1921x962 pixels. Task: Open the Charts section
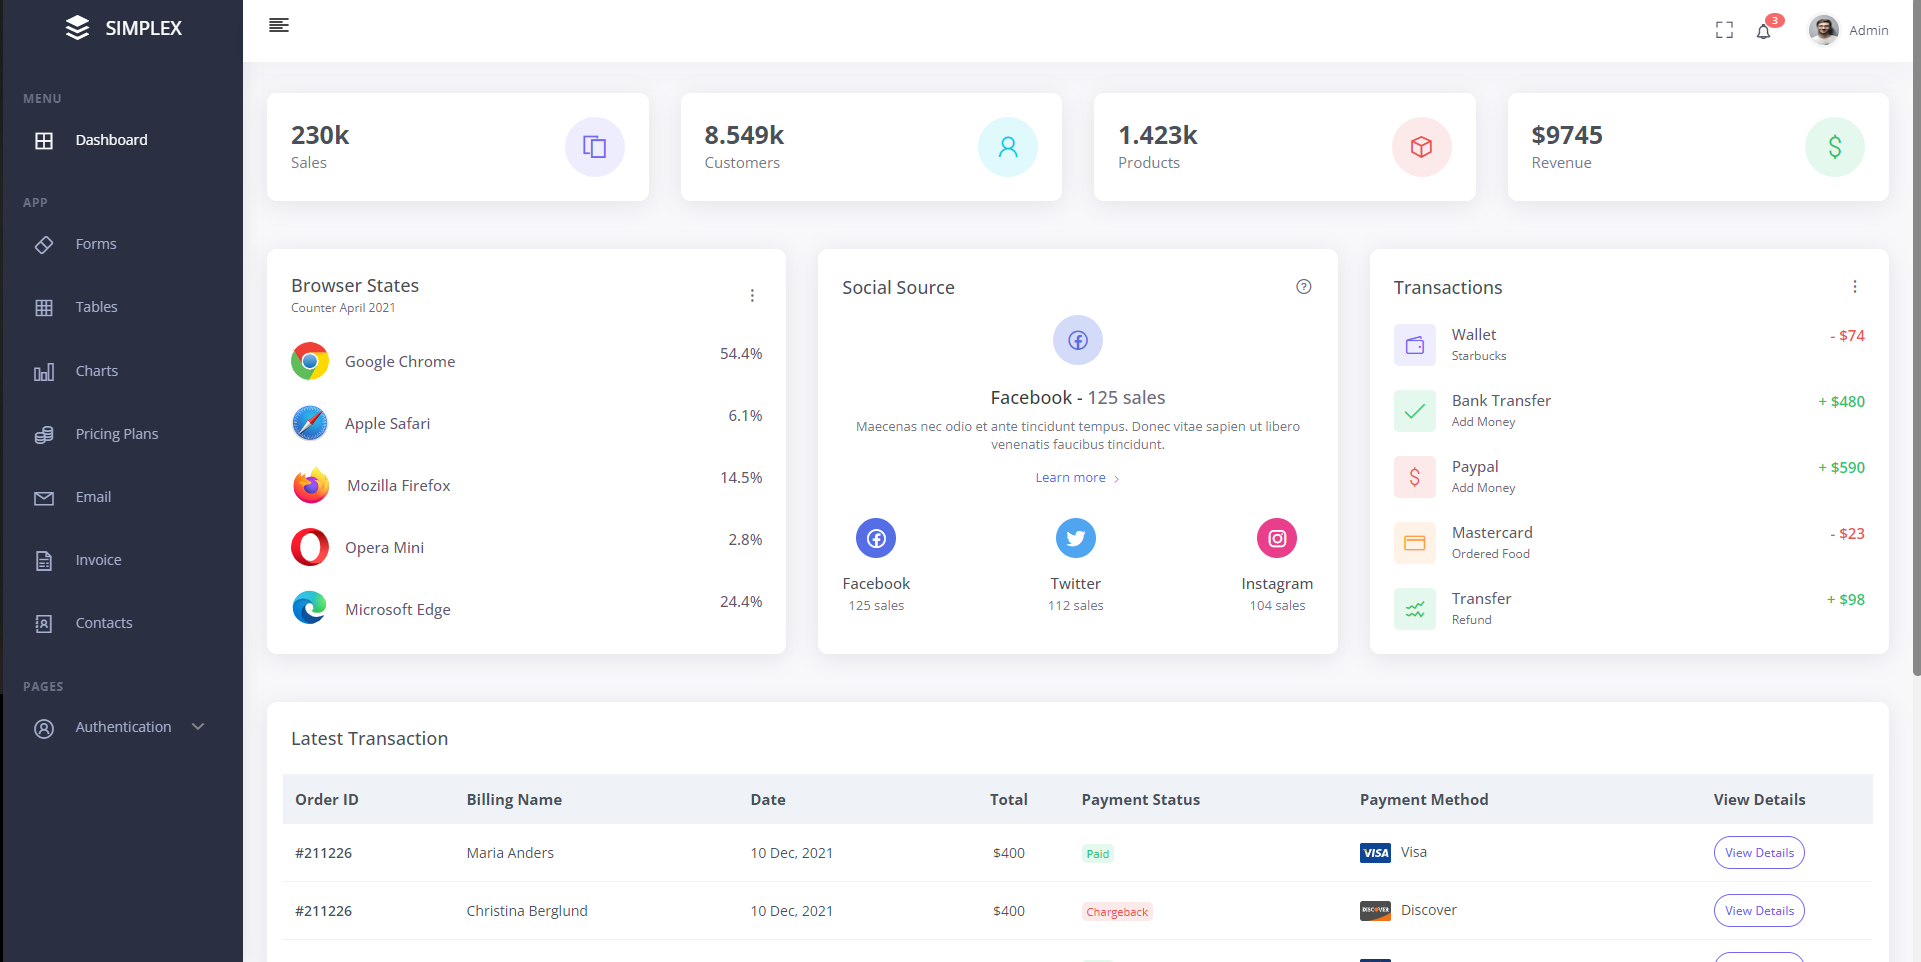click(x=44, y=370)
